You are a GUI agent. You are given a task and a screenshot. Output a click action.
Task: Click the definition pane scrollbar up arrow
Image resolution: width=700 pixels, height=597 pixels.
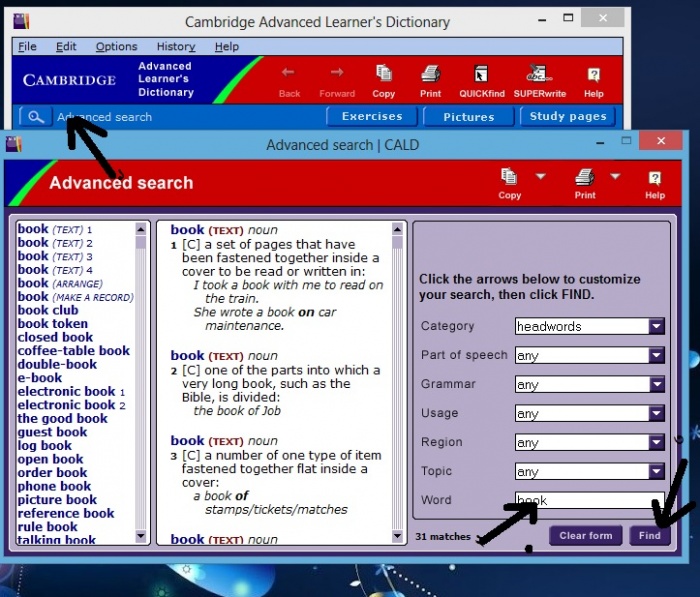pyautogui.click(x=397, y=230)
